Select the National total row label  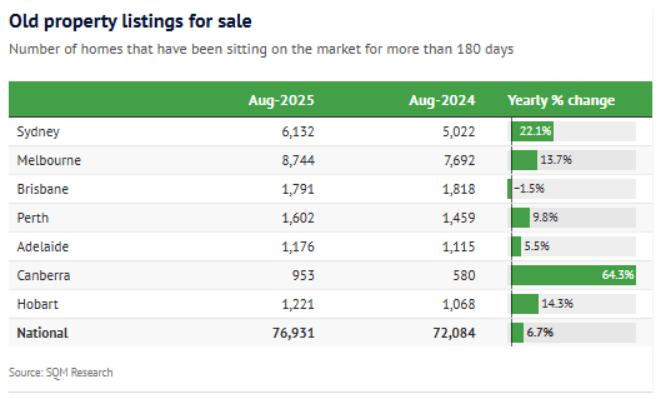pyautogui.click(x=42, y=333)
